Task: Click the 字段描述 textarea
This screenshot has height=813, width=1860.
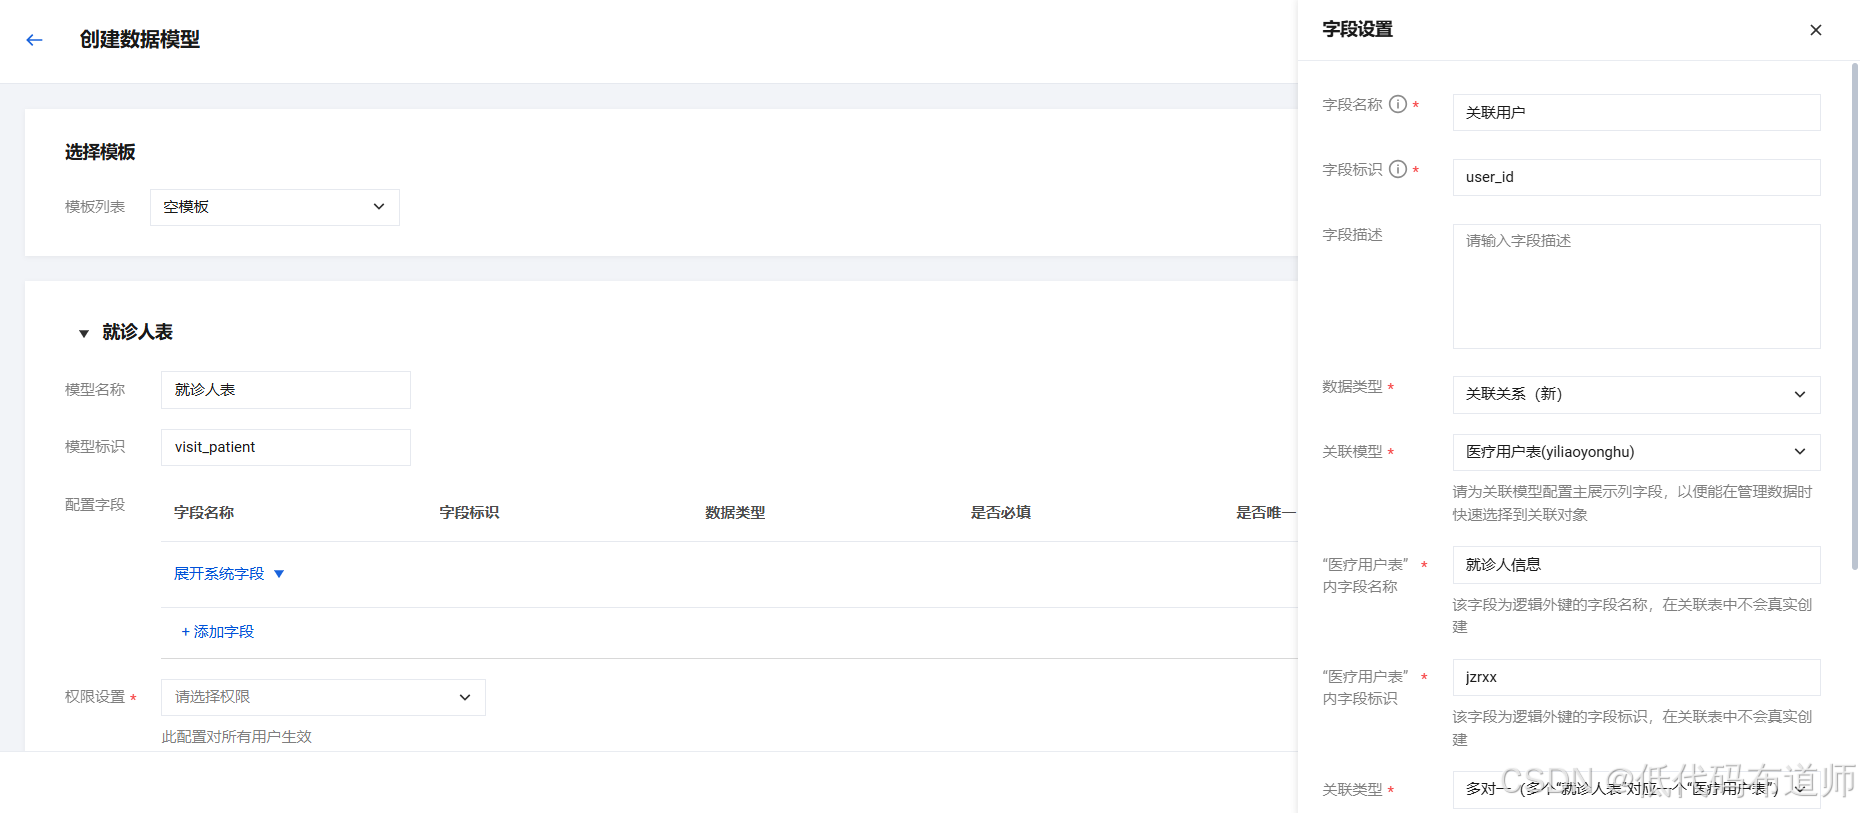Action: tap(1636, 286)
